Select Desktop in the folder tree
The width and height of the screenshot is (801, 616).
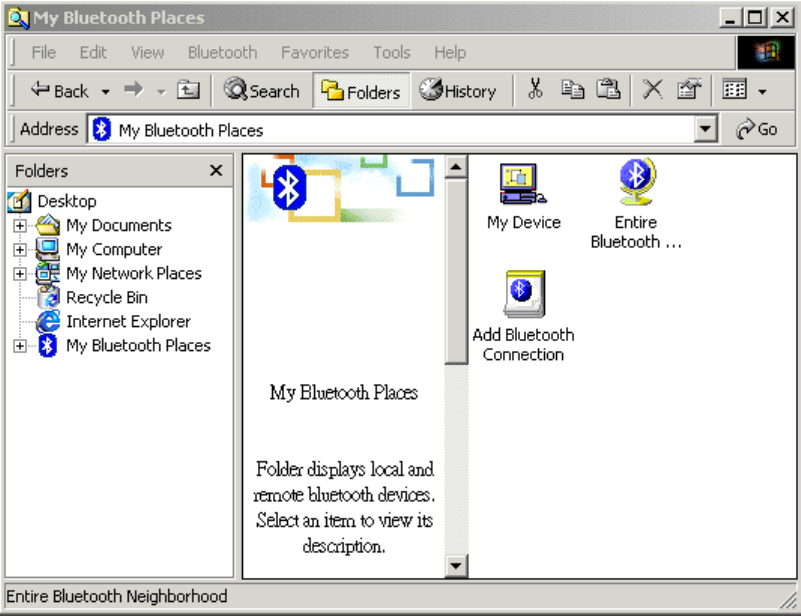point(67,201)
